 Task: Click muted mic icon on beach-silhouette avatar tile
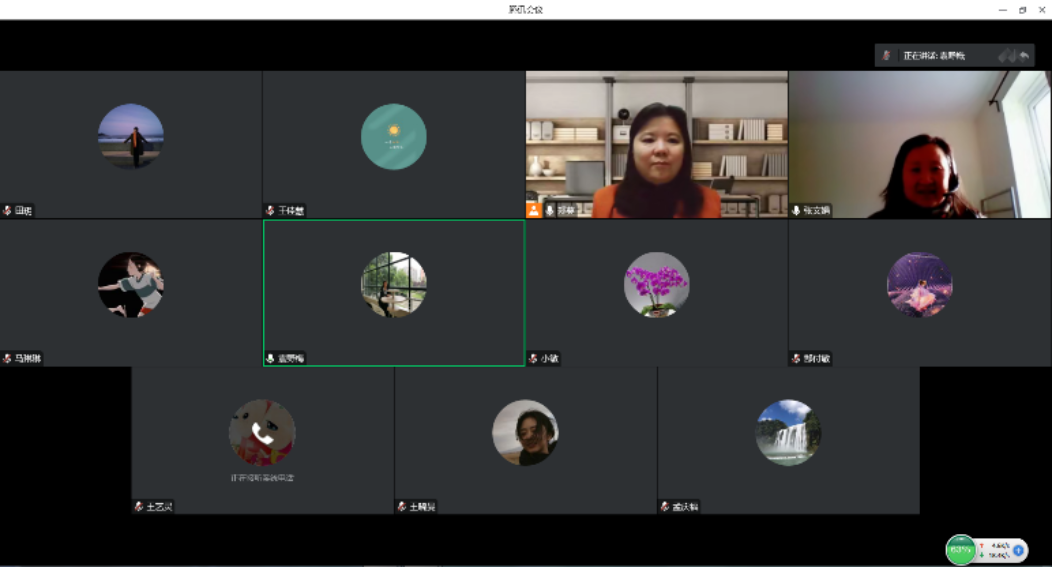(8, 211)
